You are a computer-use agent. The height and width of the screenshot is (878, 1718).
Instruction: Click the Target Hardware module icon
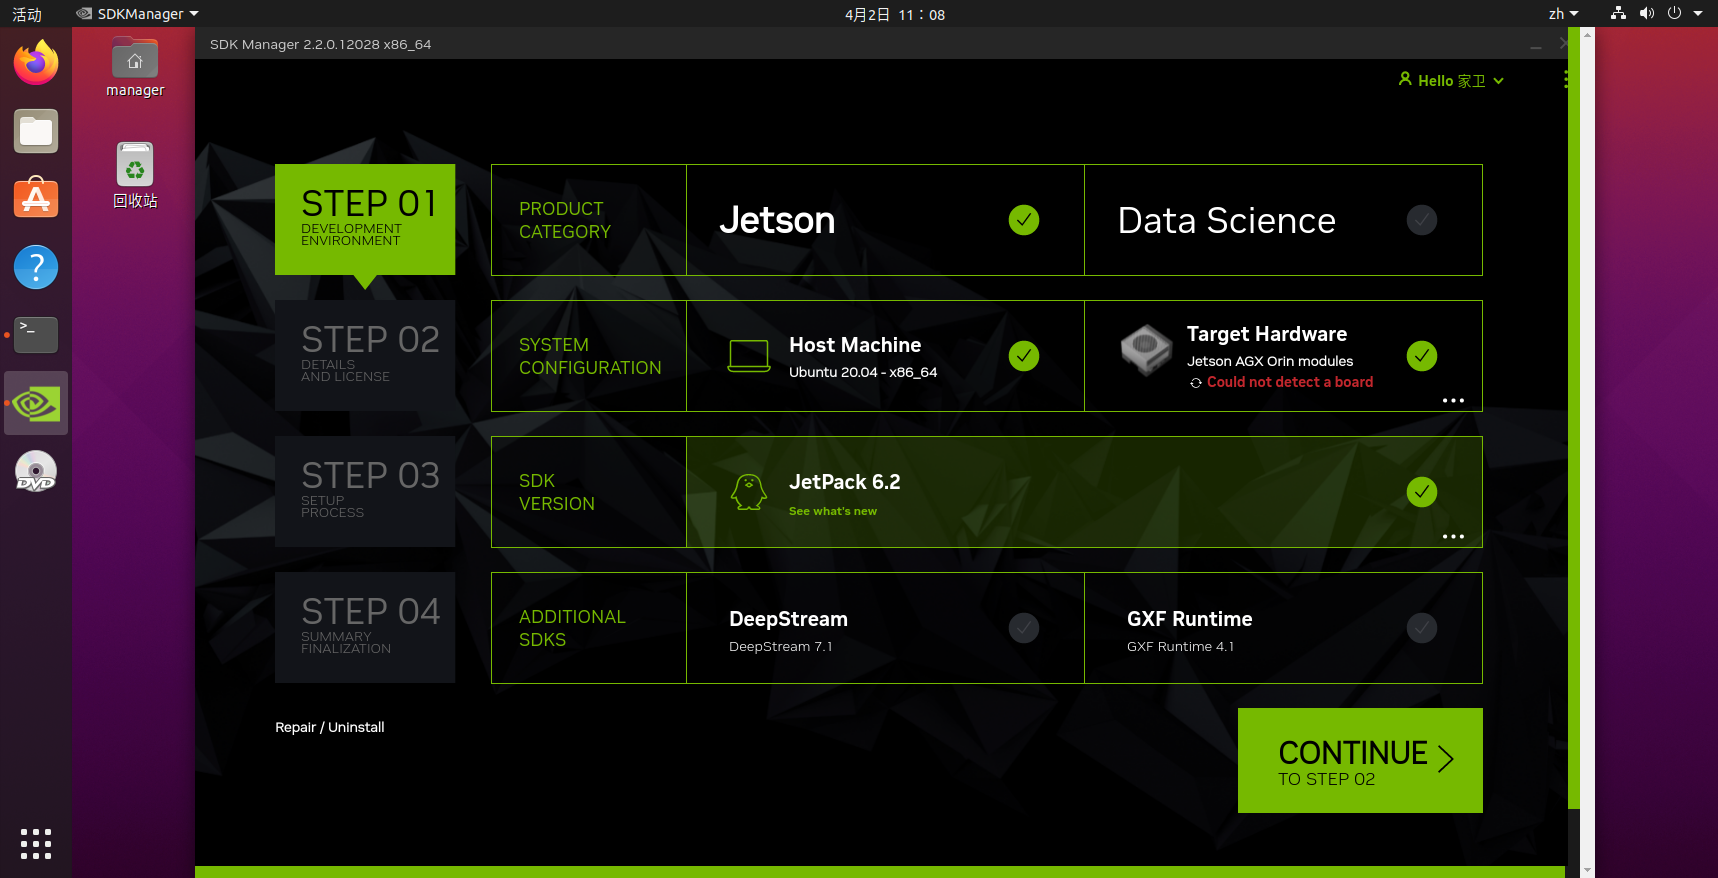point(1146,350)
